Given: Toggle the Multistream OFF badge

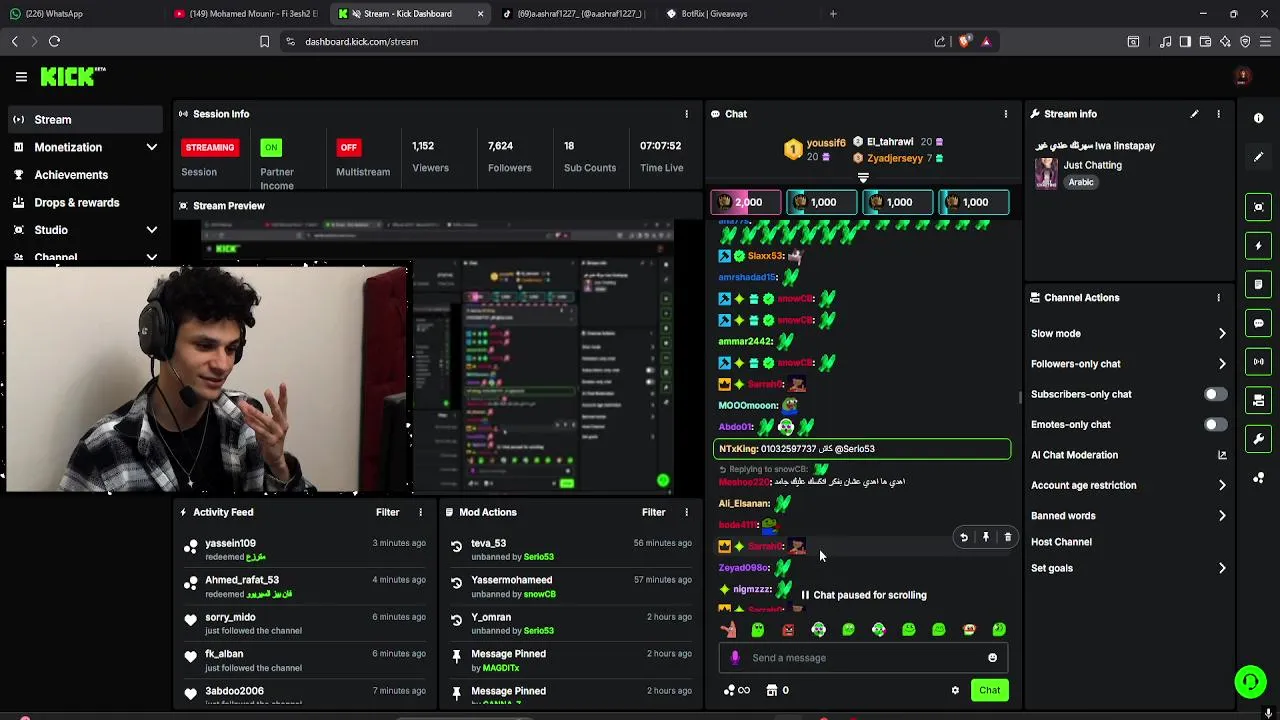Looking at the screenshot, I should click(348, 147).
